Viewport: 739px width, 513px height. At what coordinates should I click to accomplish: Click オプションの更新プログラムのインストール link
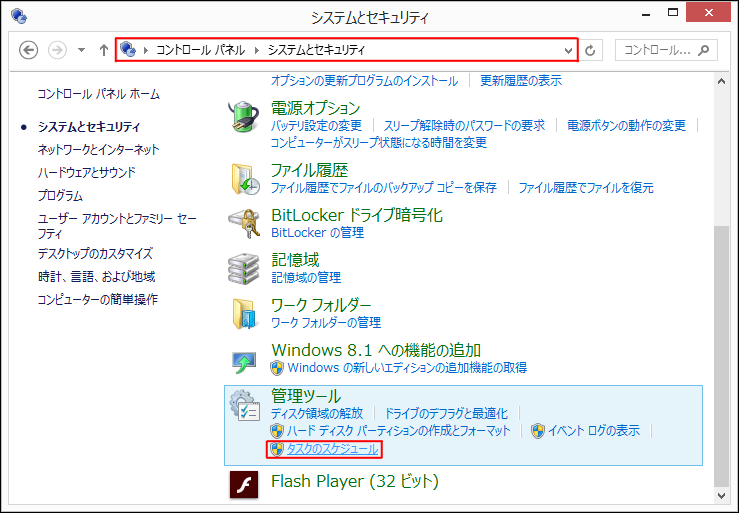click(x=364, y=81)
